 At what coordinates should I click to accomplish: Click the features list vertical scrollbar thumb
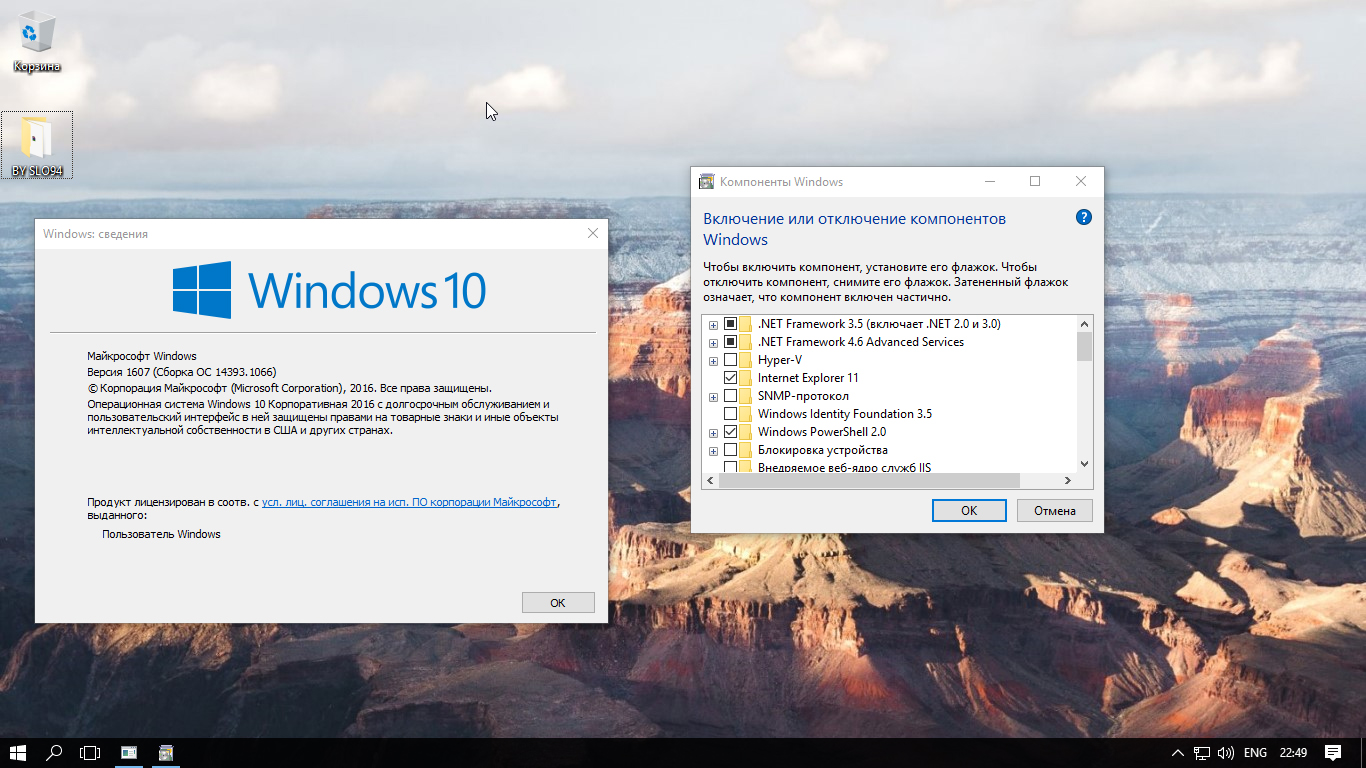tap(1084, 346)
